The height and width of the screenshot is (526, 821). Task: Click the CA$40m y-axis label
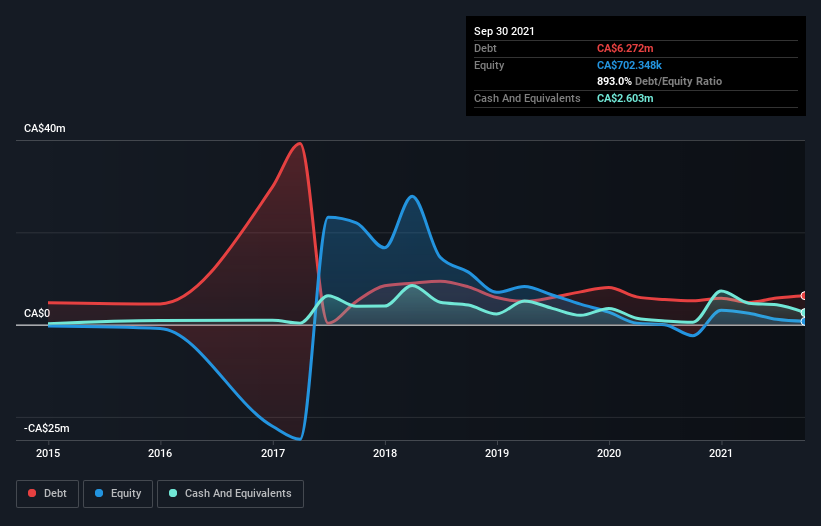(x=45, y=128)
